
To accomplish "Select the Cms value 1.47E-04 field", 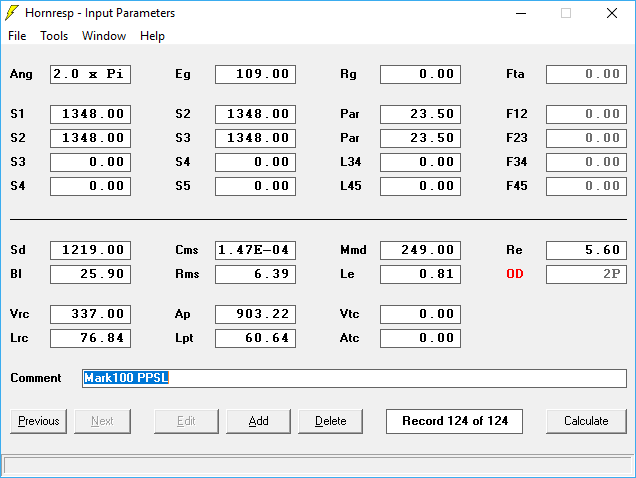I will click(x=256, y=250).
